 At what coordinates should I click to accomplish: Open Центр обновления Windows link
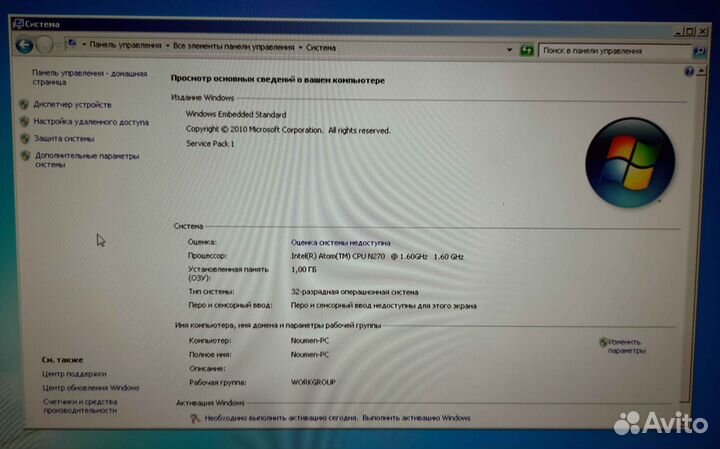pos(90,387)
